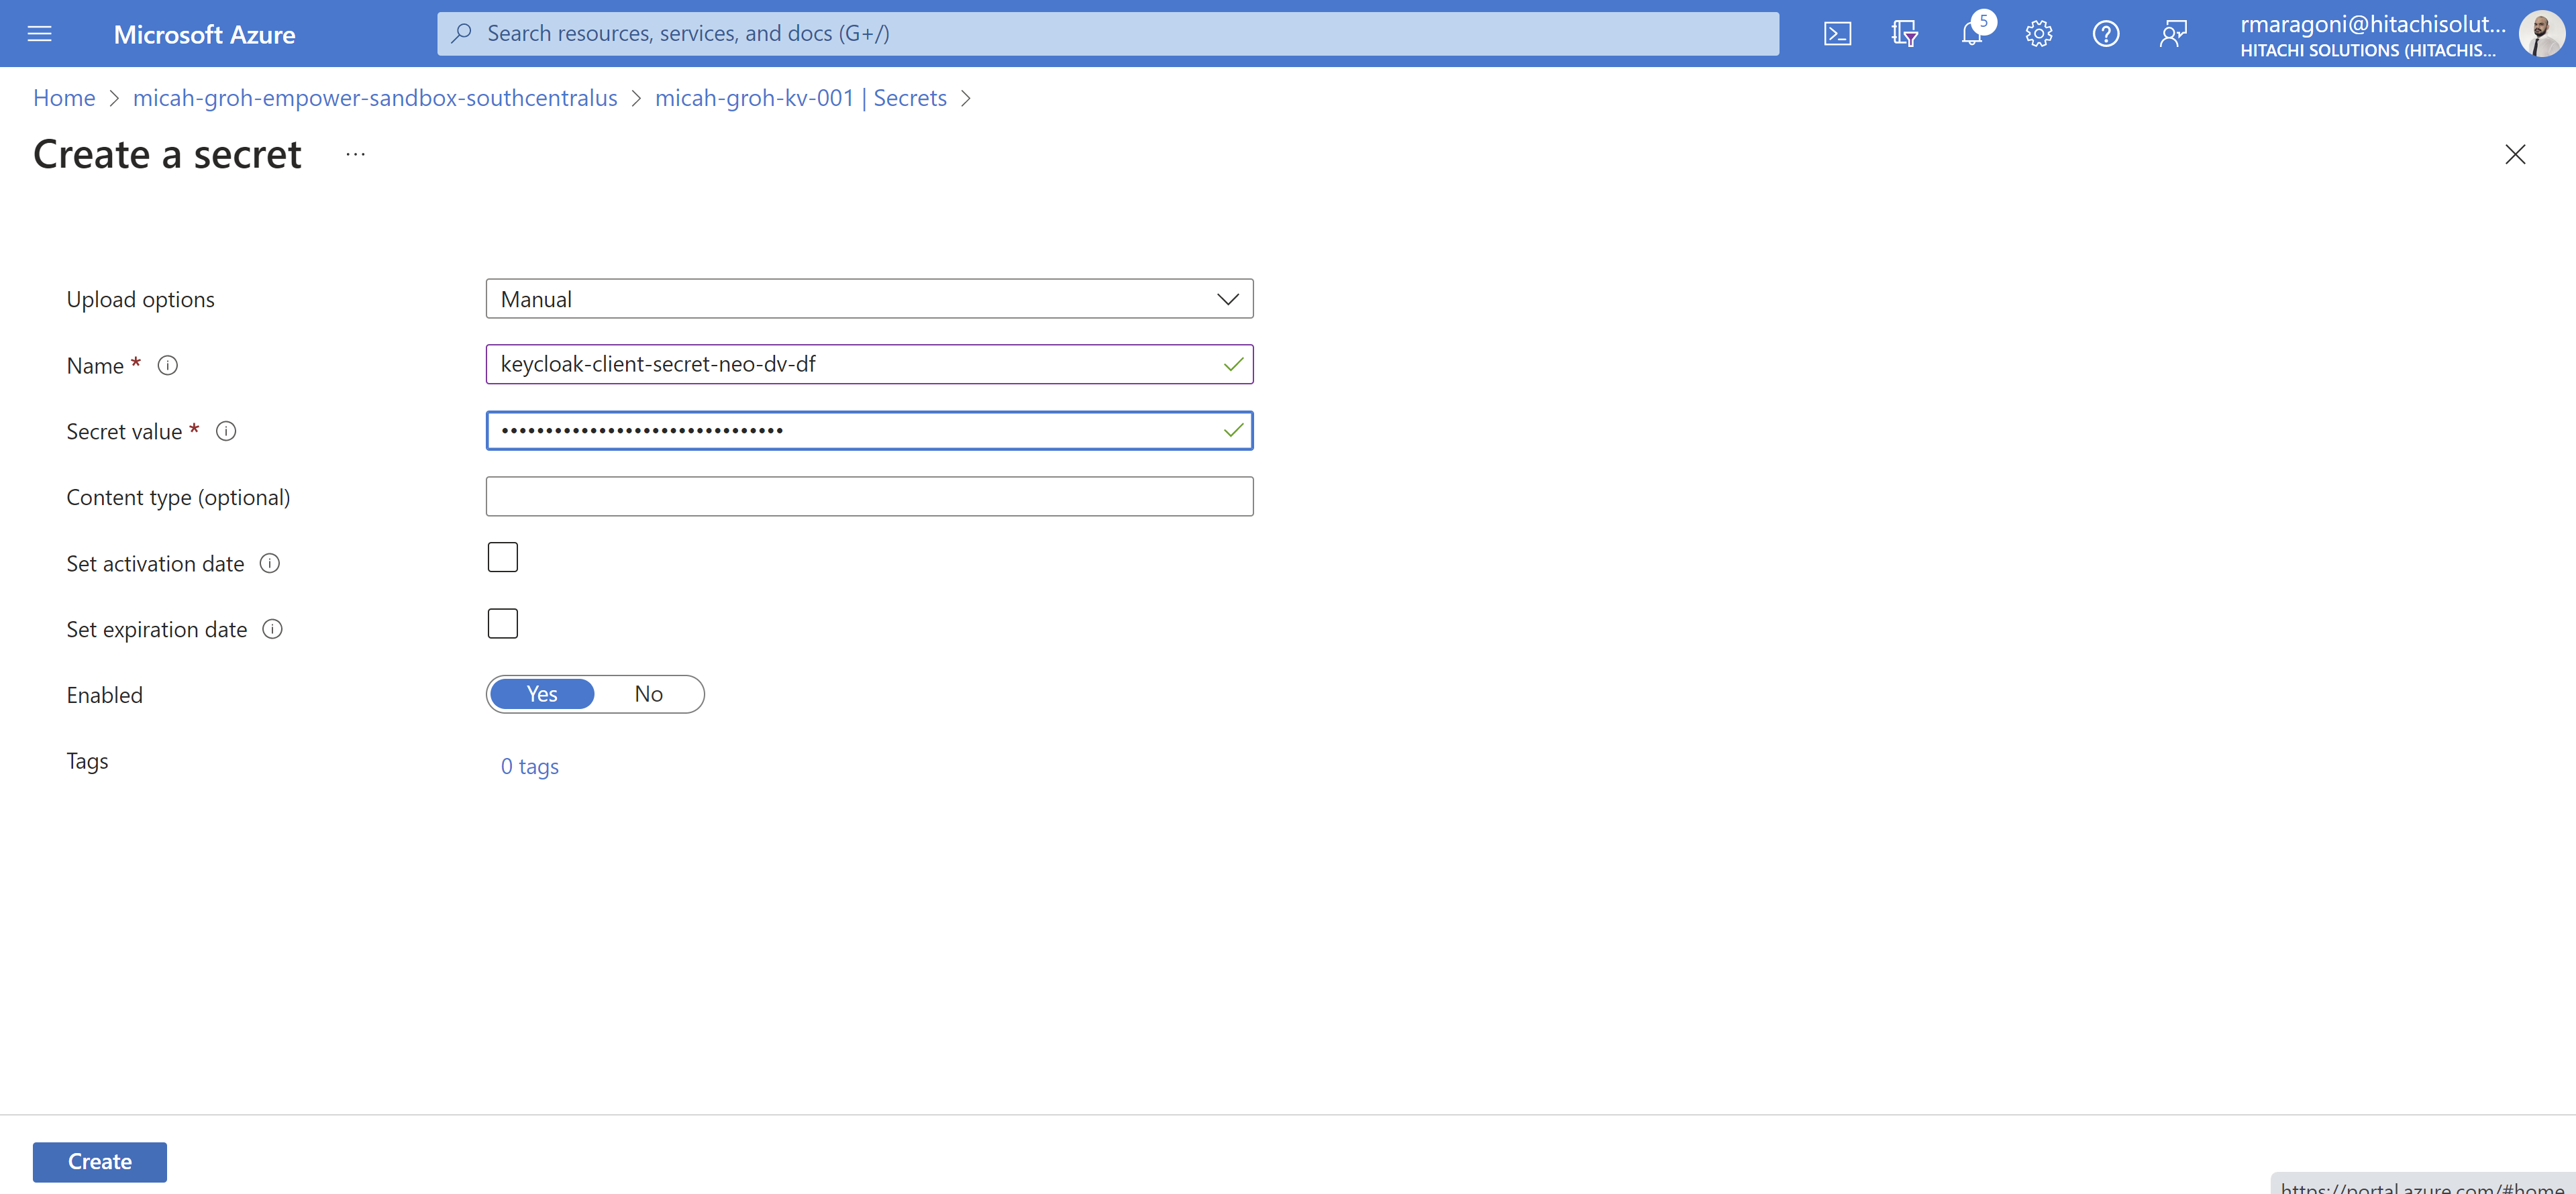Expand the Upload options dropdown
2576x1194 pixels.
(x=869, y=299)
